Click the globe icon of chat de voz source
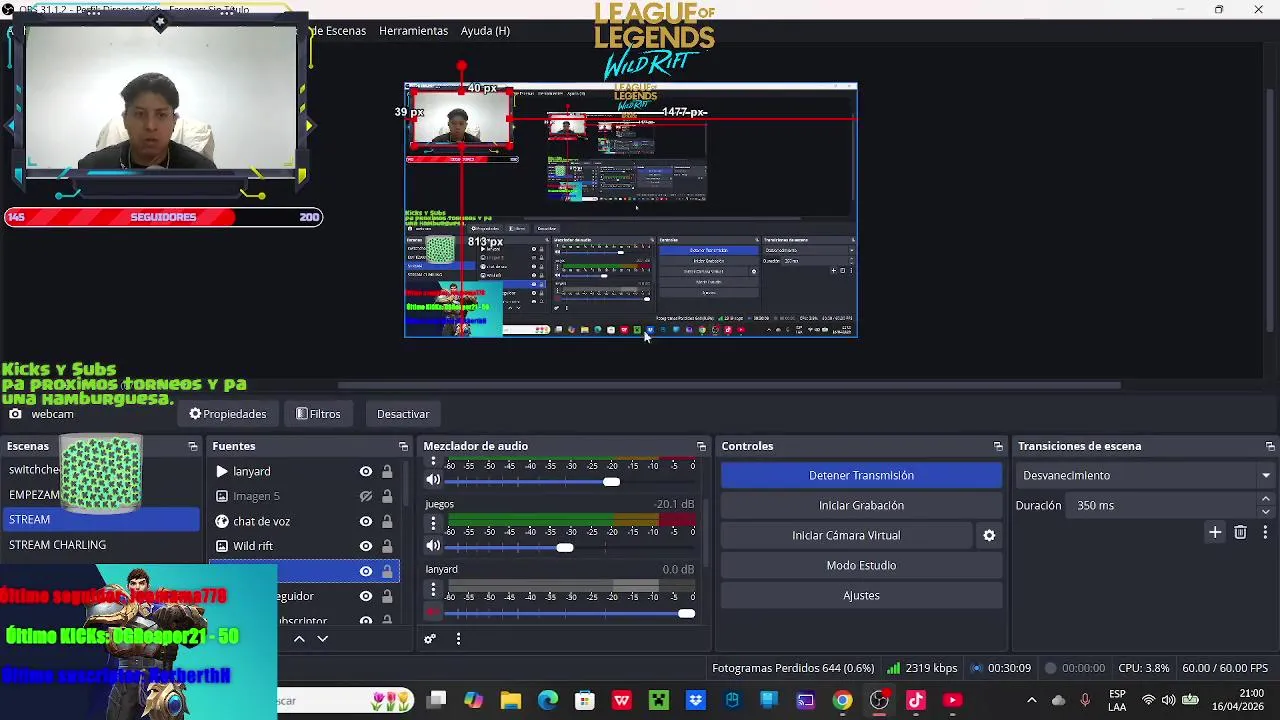Viewport: 1280px width, 720px height. click(x=222, y=521)
